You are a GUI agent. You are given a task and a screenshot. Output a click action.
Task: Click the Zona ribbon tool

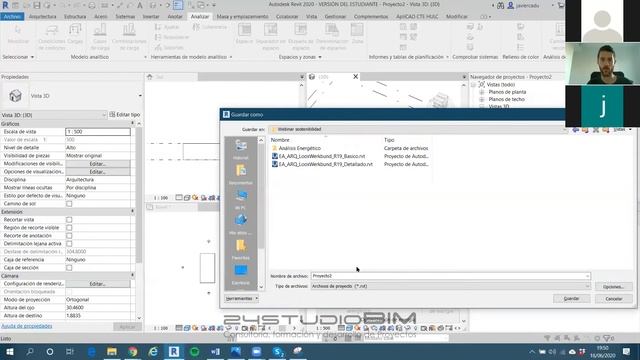pyautogui.click(x=357, y=34)
